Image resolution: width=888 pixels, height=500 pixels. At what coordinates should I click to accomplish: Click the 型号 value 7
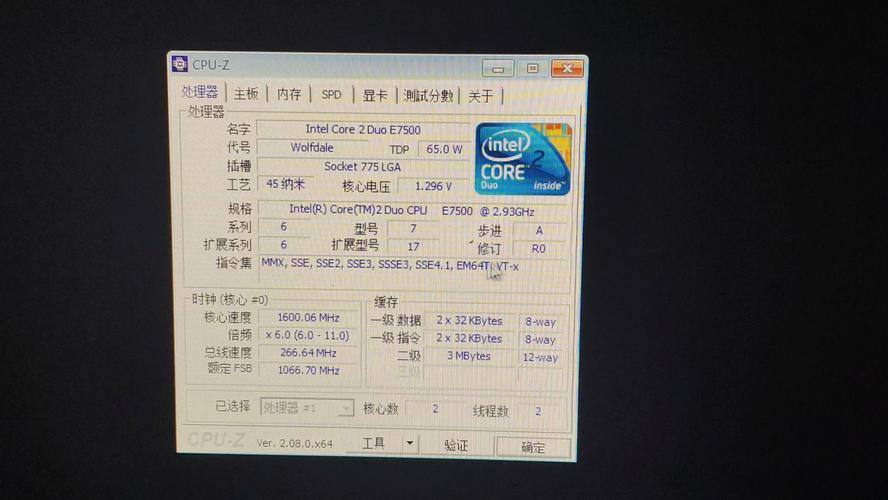click(413, 228)
